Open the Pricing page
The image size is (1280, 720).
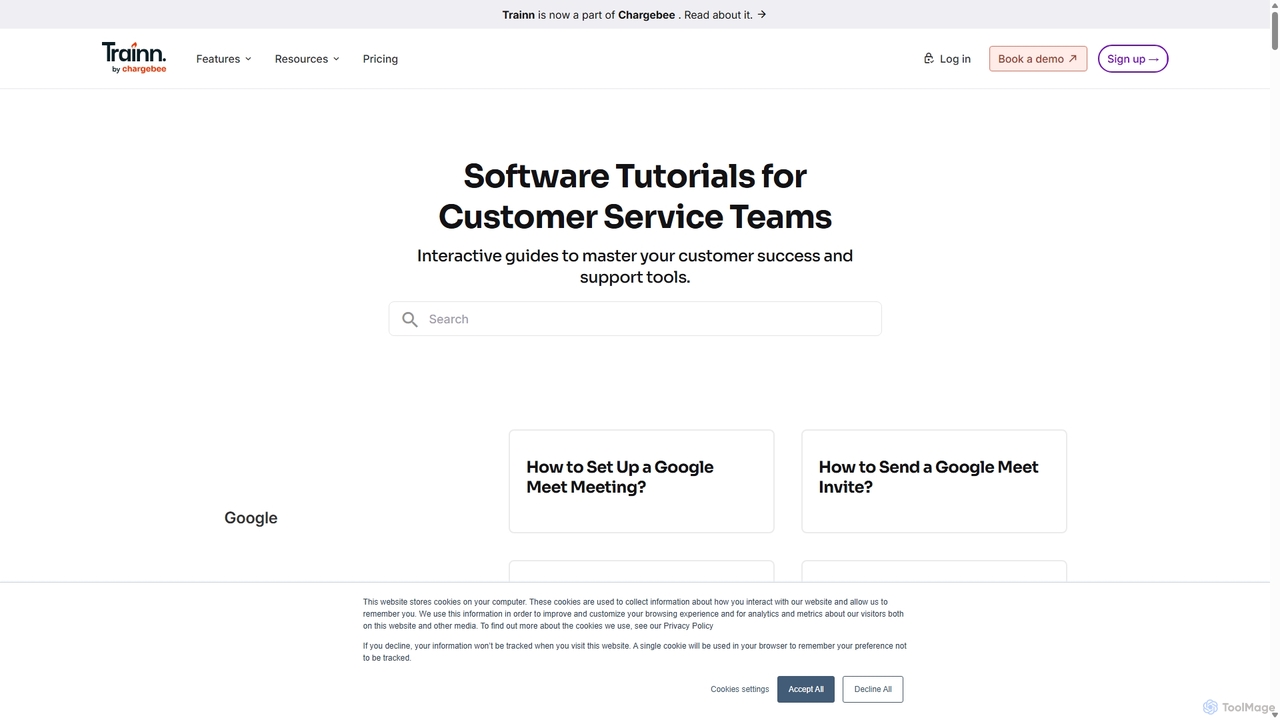[380, 59]
